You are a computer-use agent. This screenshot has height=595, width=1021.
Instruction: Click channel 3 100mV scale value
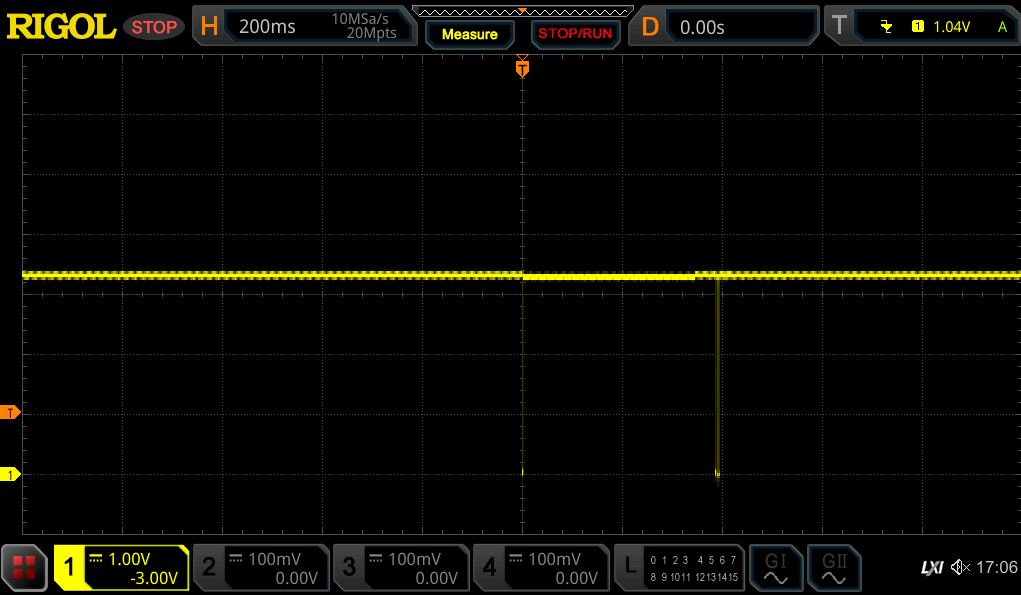click(414, 559)
